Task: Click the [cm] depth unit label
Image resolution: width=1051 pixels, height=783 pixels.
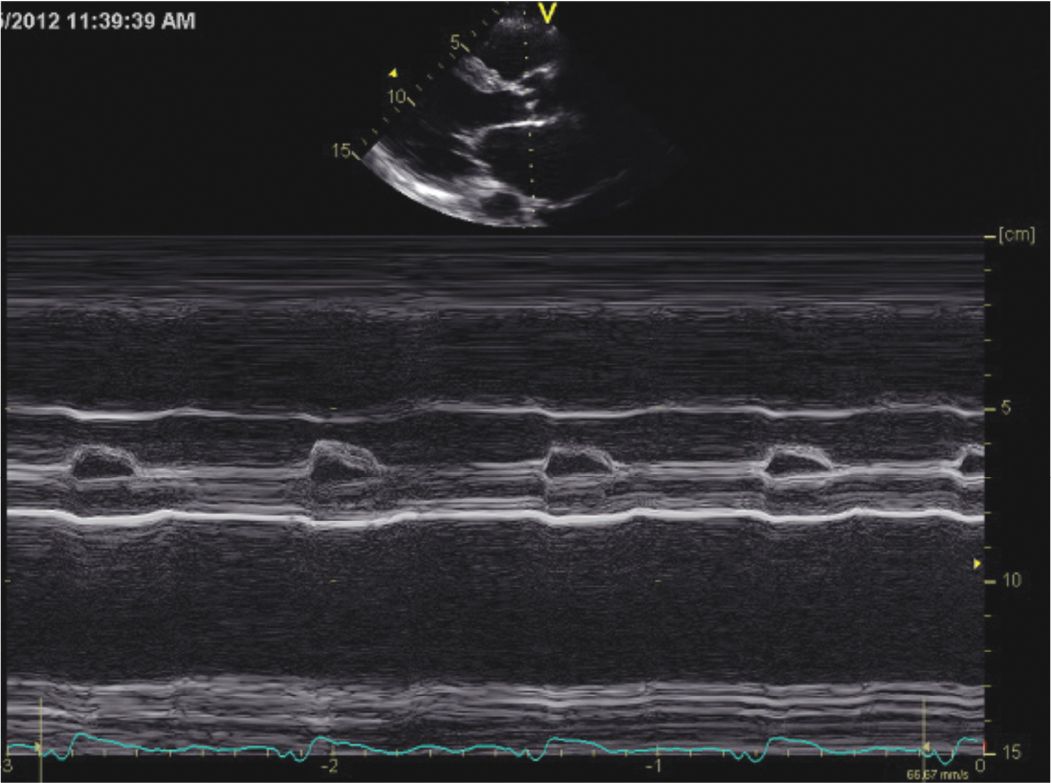Action: click(1017, 236)
